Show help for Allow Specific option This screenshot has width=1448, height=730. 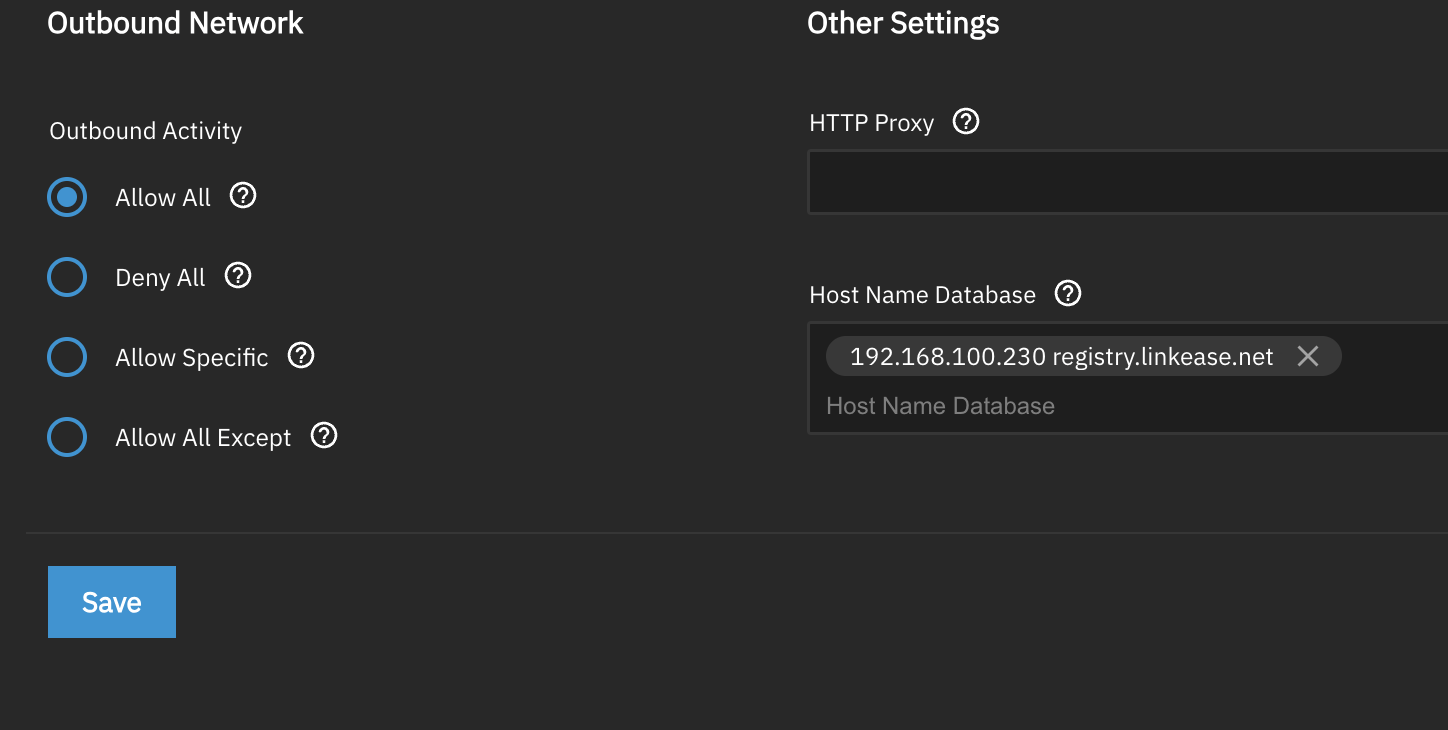click(301, 356)
